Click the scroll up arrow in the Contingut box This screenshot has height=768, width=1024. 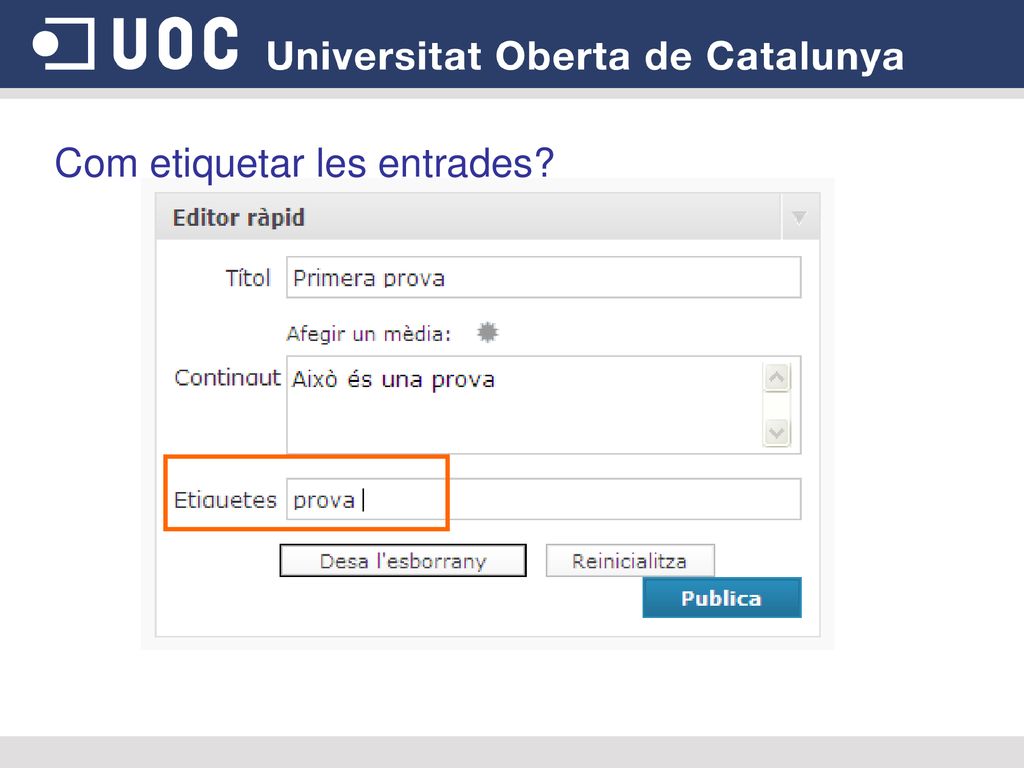(776, 377)
